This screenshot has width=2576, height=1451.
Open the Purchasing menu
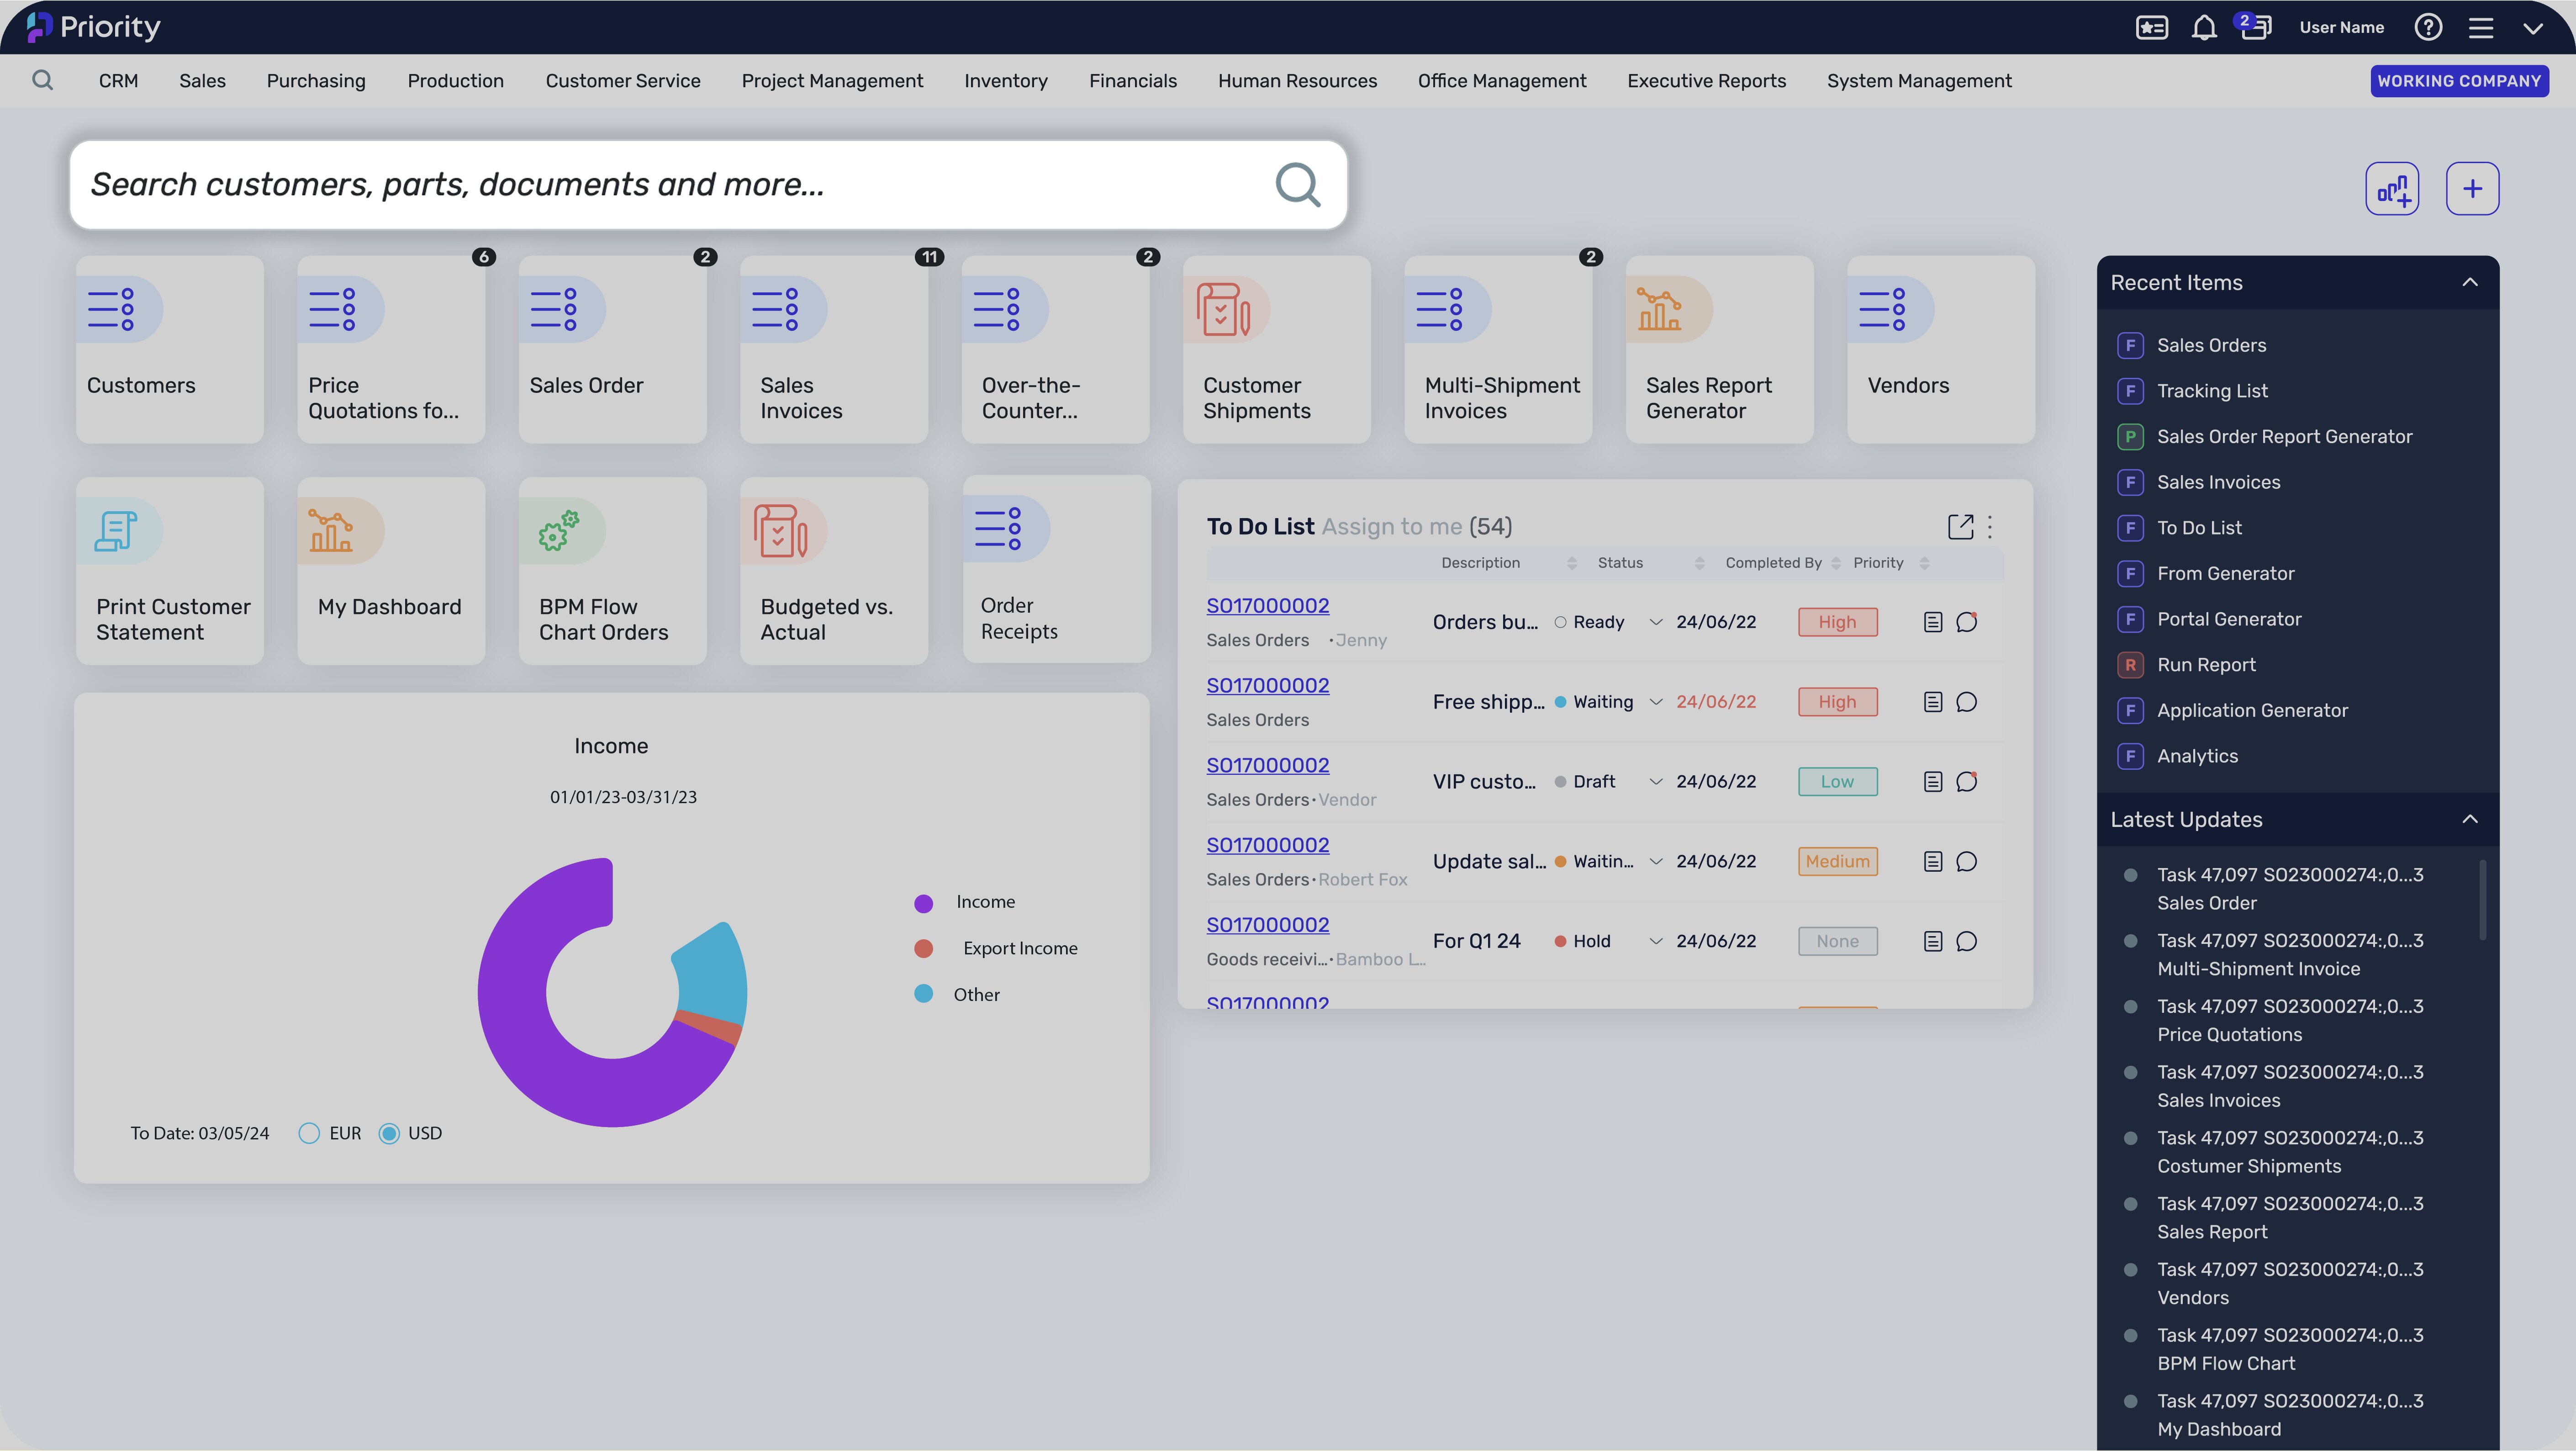[316, 81]
